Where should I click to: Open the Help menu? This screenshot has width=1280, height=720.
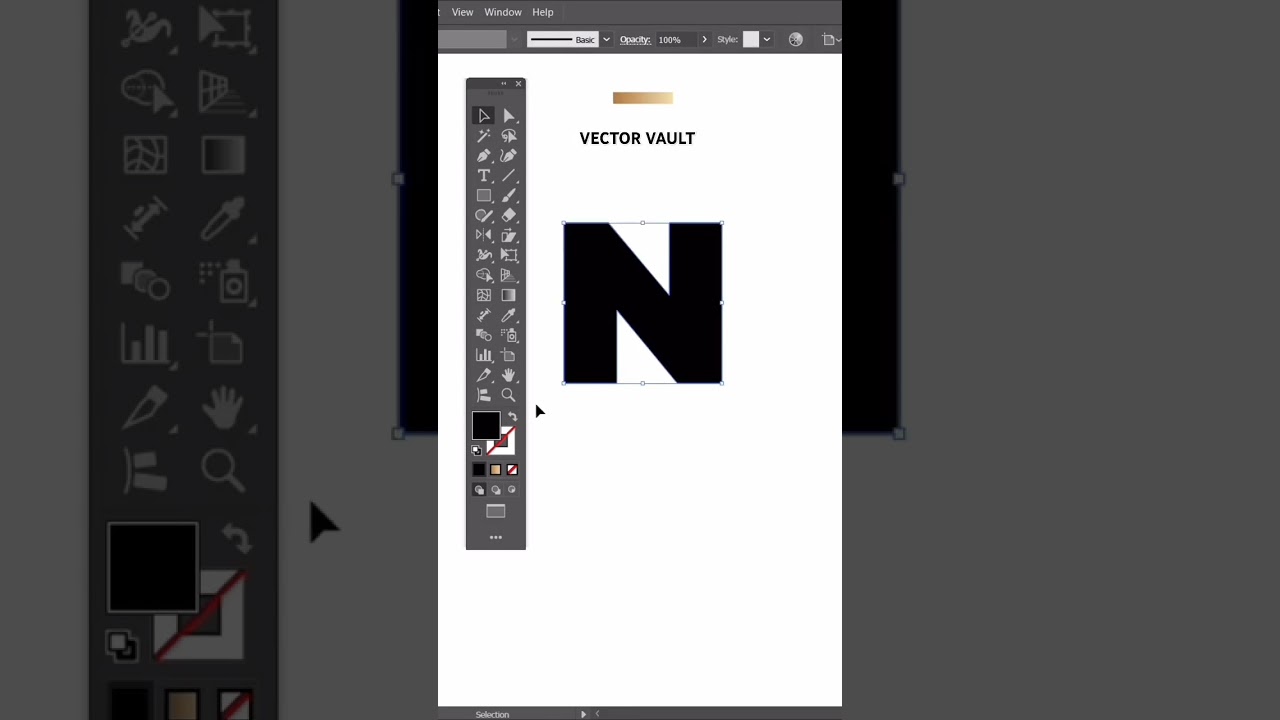543,12
